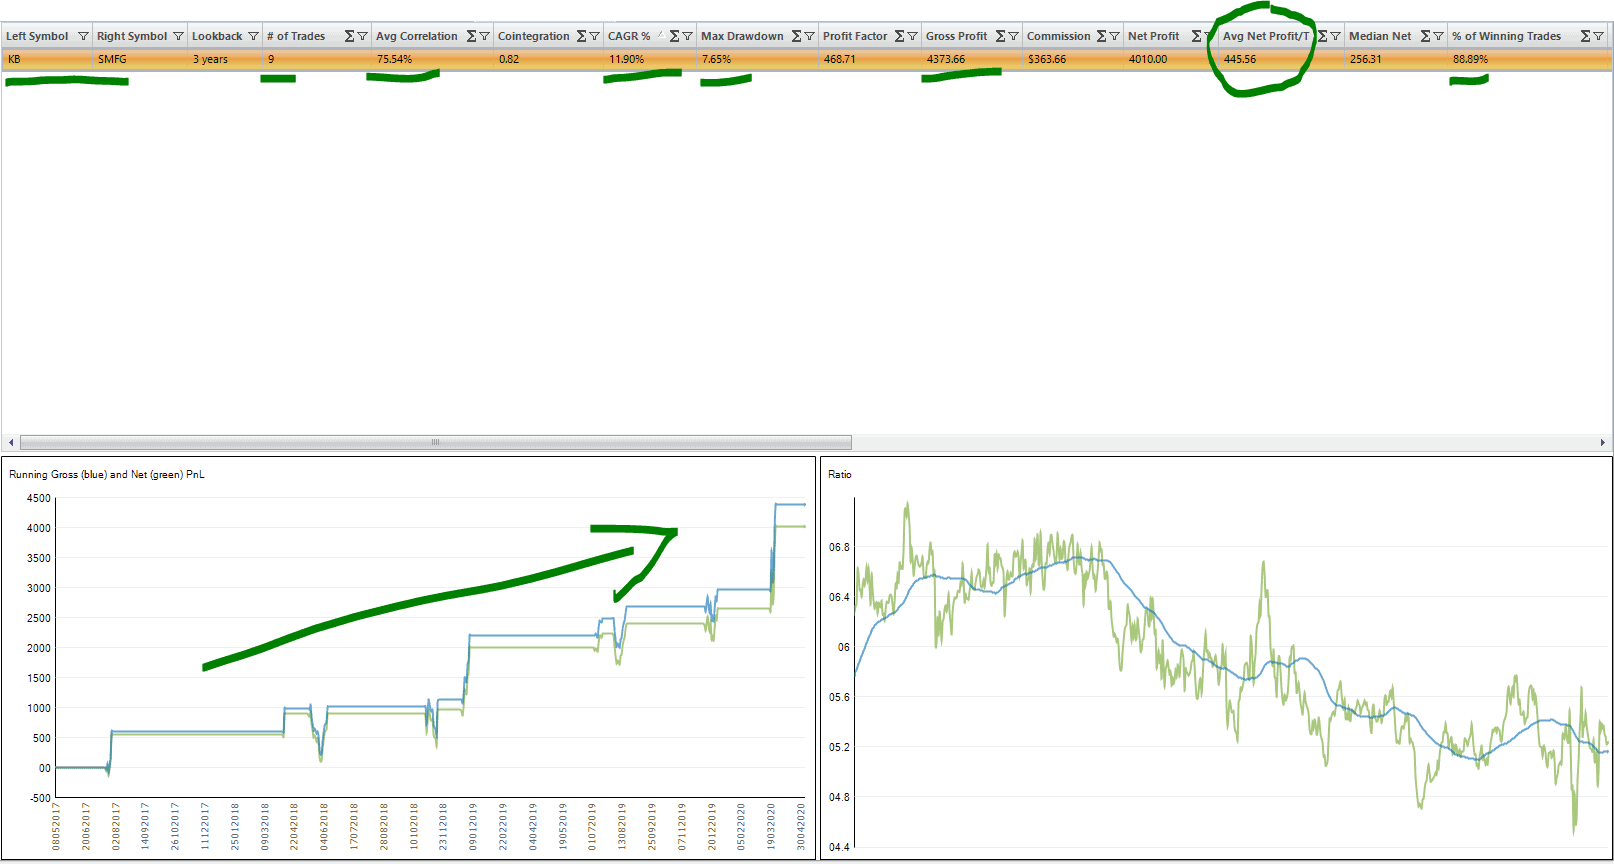This screenshot has height=864, width=1614.
Task: Open the filter for Commission column
Action: [1114, 36]
